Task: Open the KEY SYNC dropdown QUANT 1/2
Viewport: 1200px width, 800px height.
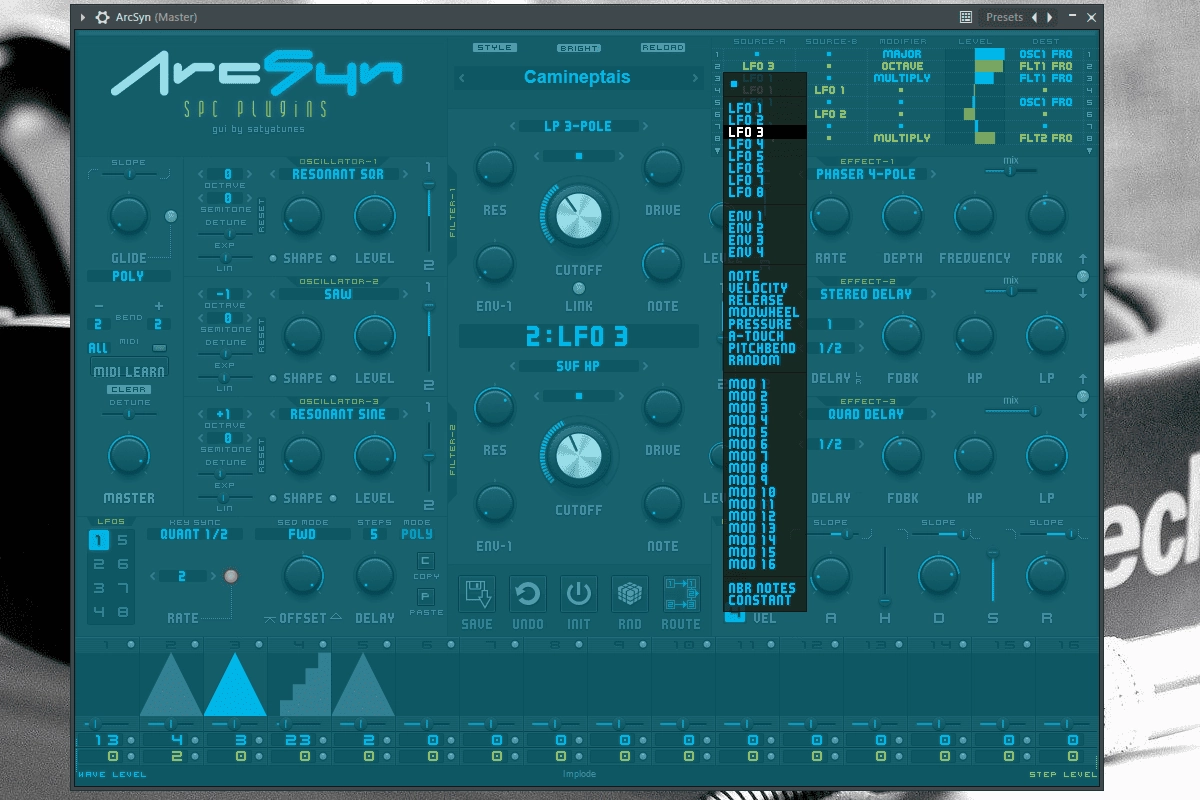Action: (194, 534)
